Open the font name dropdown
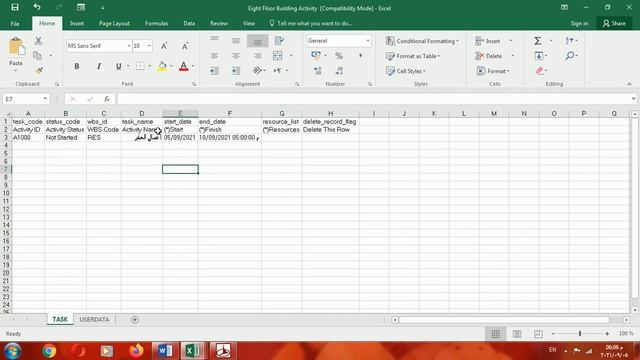The image size is (640, 360). (x=129, y=46)
